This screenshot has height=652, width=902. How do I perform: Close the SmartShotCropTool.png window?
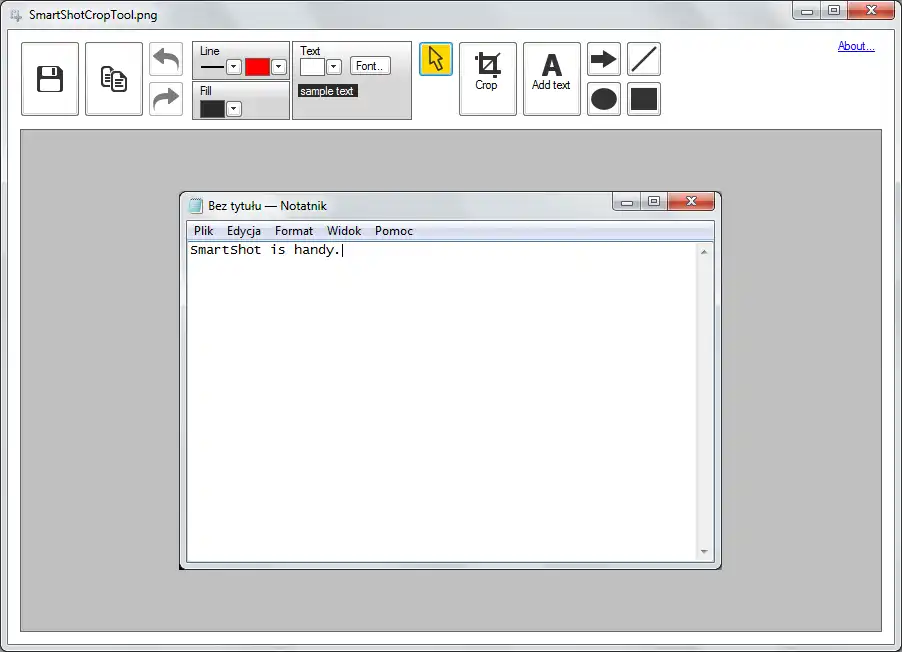(x=872, y=10)
